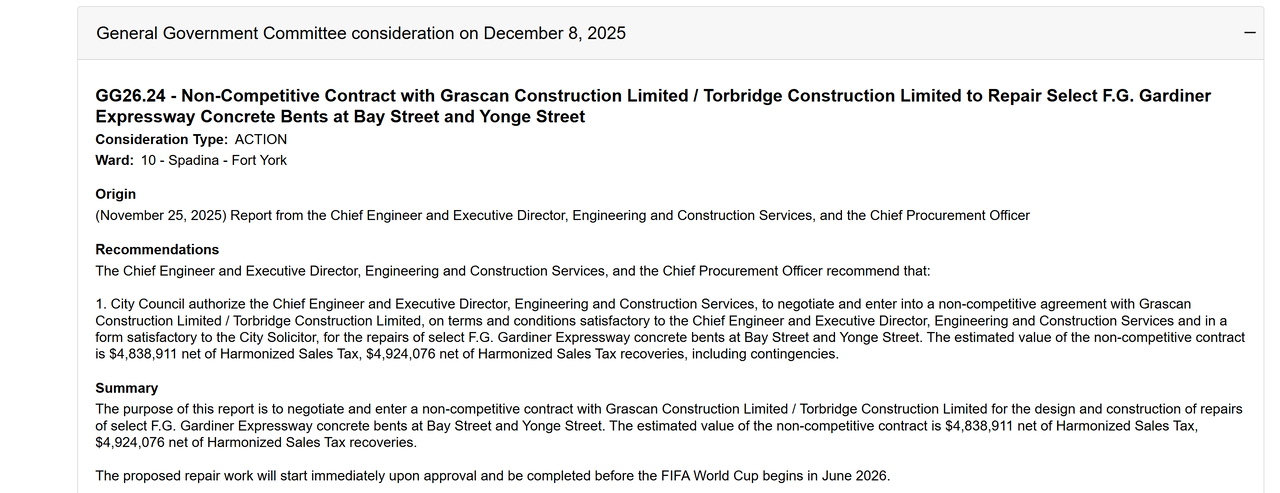The width and height of the screenshot is (1280, 493).
Task: Click recommendation 1 starting with City Council authorize
Action: pyautogui.click(x=670, y=329)
